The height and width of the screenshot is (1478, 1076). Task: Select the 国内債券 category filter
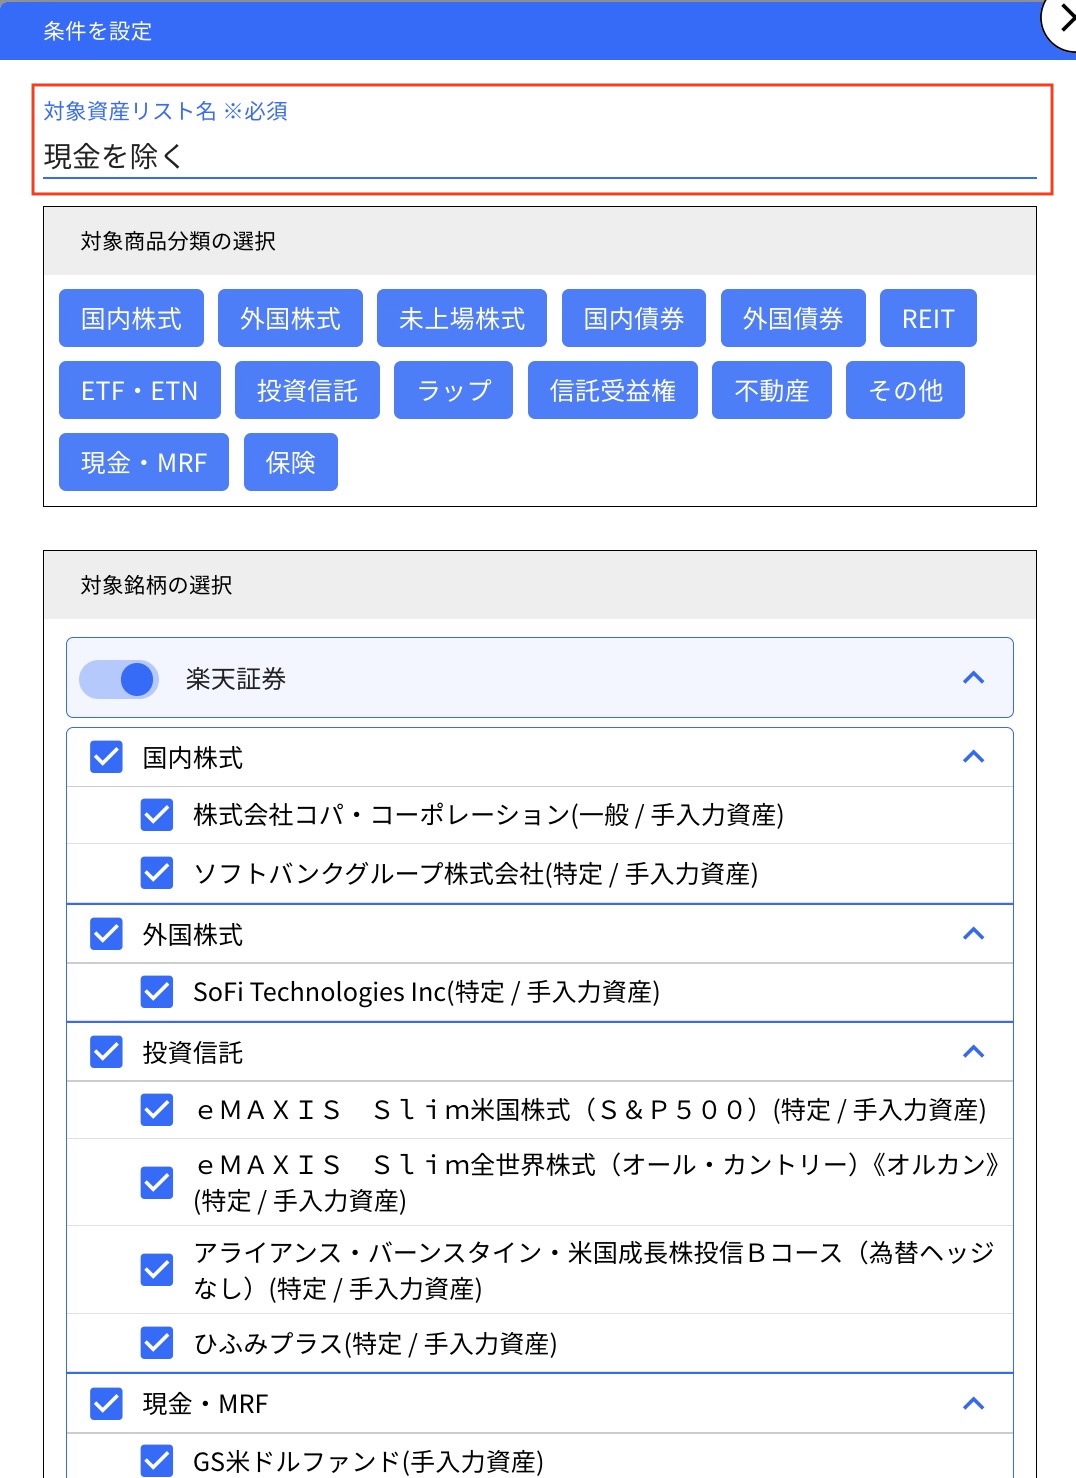[x=633, y=318]
